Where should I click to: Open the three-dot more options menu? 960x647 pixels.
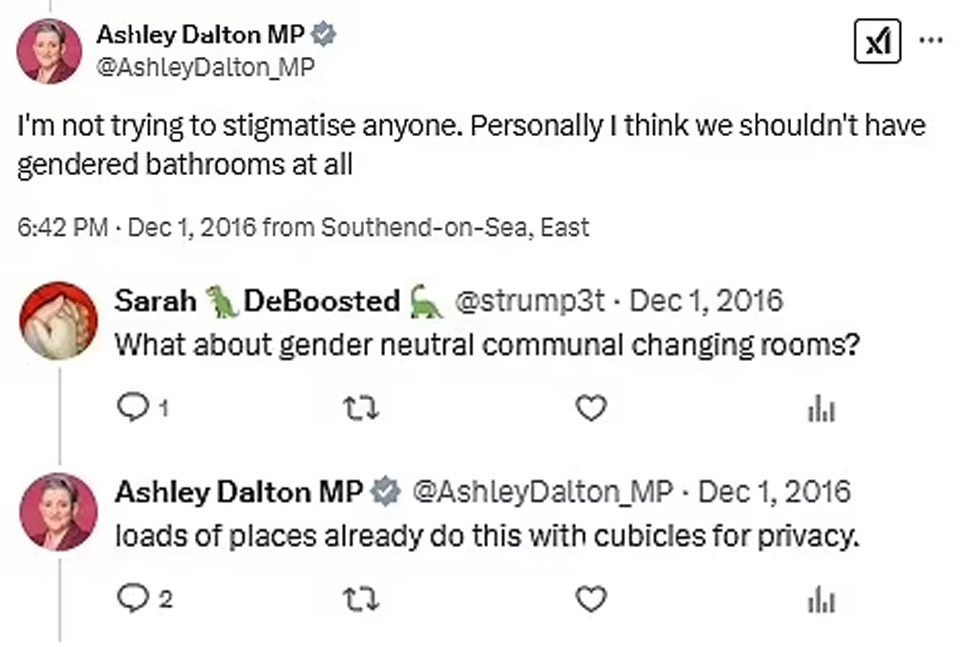pyautogui.click(x=930, y=42)
